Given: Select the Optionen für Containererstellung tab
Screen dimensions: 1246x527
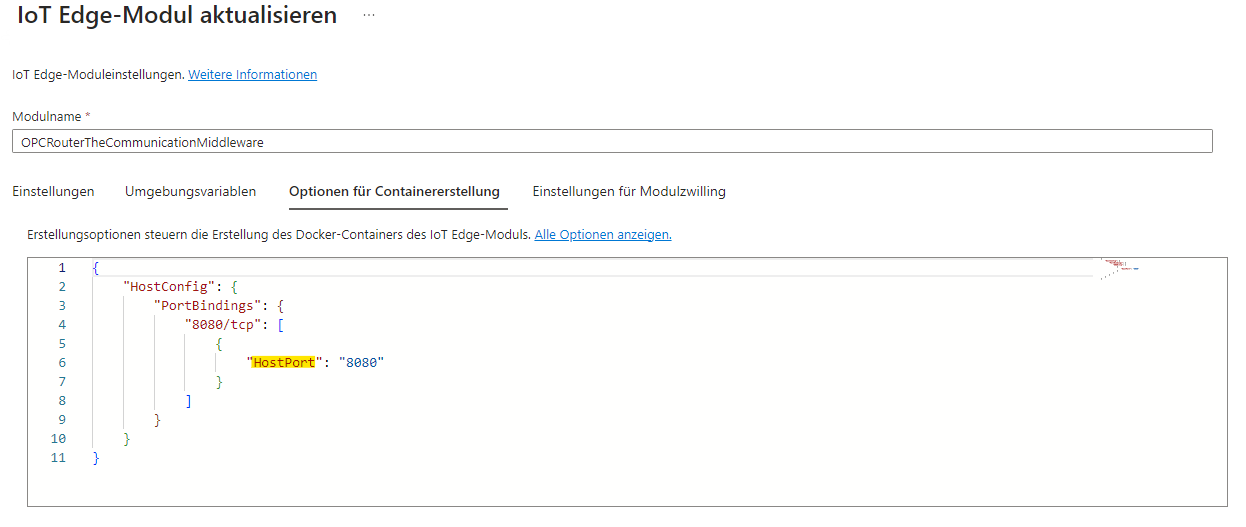Looking at the screenshot, I should [x=394, y=192].
